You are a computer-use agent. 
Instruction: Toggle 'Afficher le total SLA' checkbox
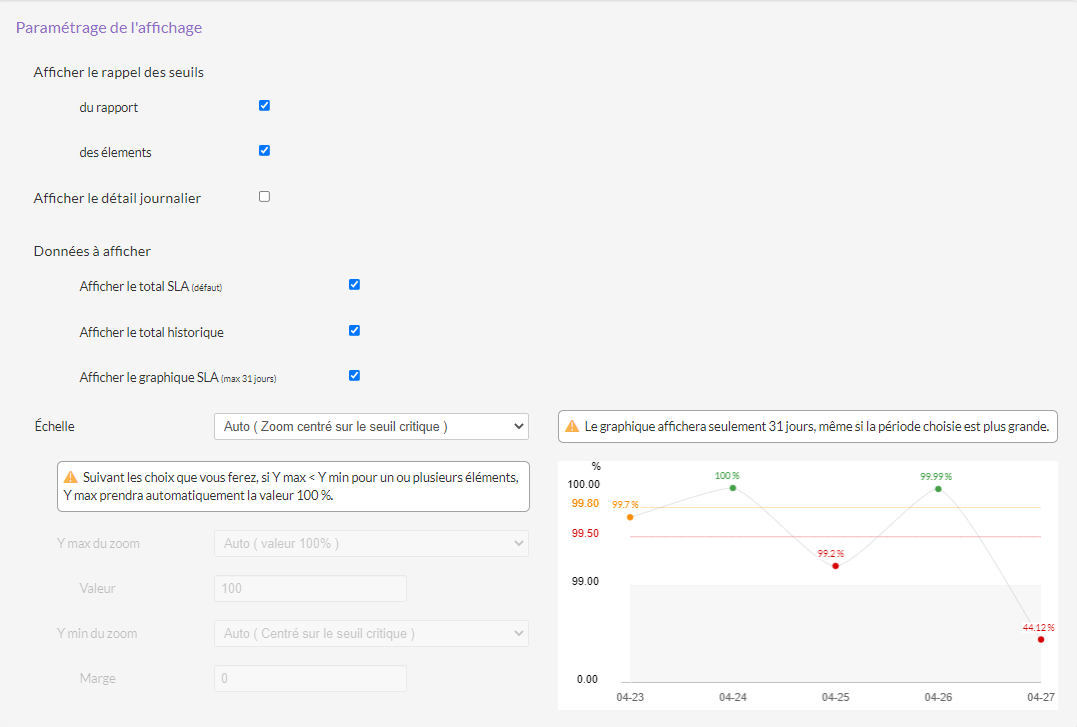coord(354,284)
